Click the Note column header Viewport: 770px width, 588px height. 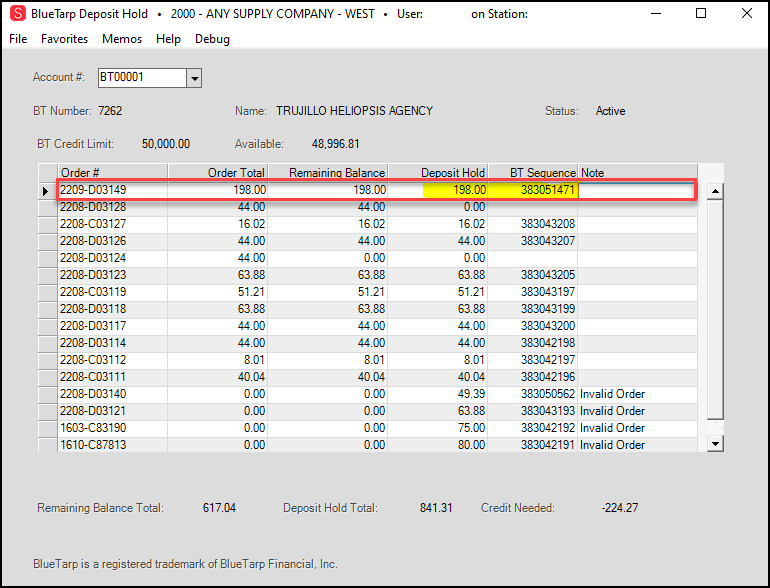[x=637, y=172]
